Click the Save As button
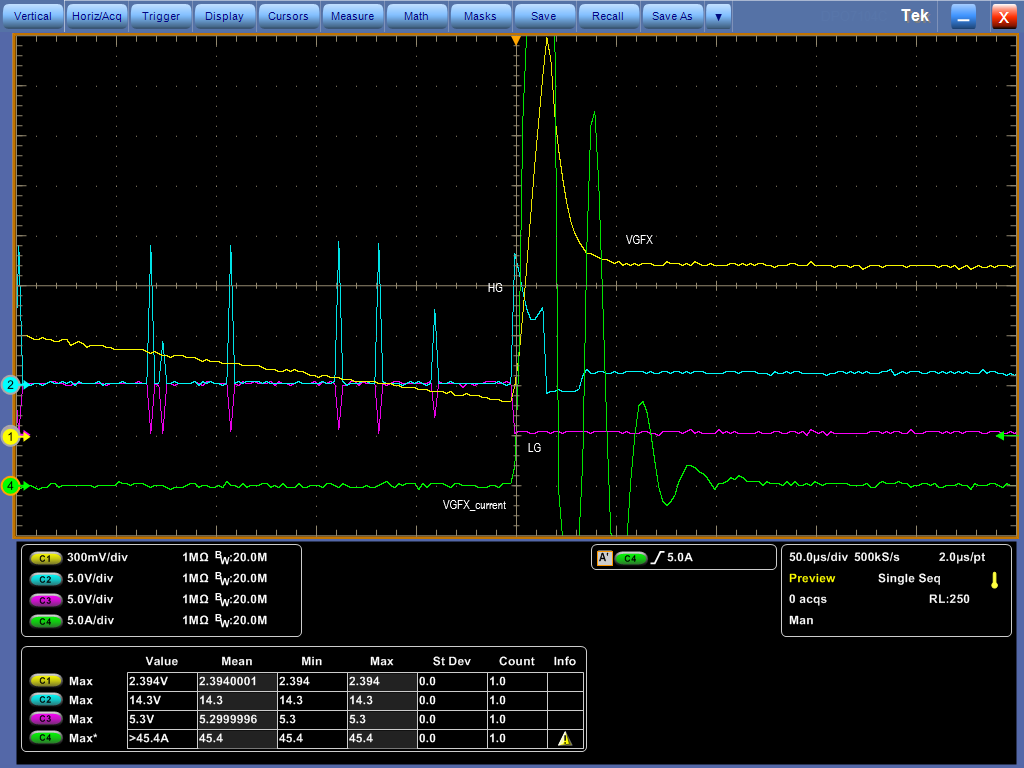The image size is (1024, 768). pyautogui.click(x=672, y=16)
